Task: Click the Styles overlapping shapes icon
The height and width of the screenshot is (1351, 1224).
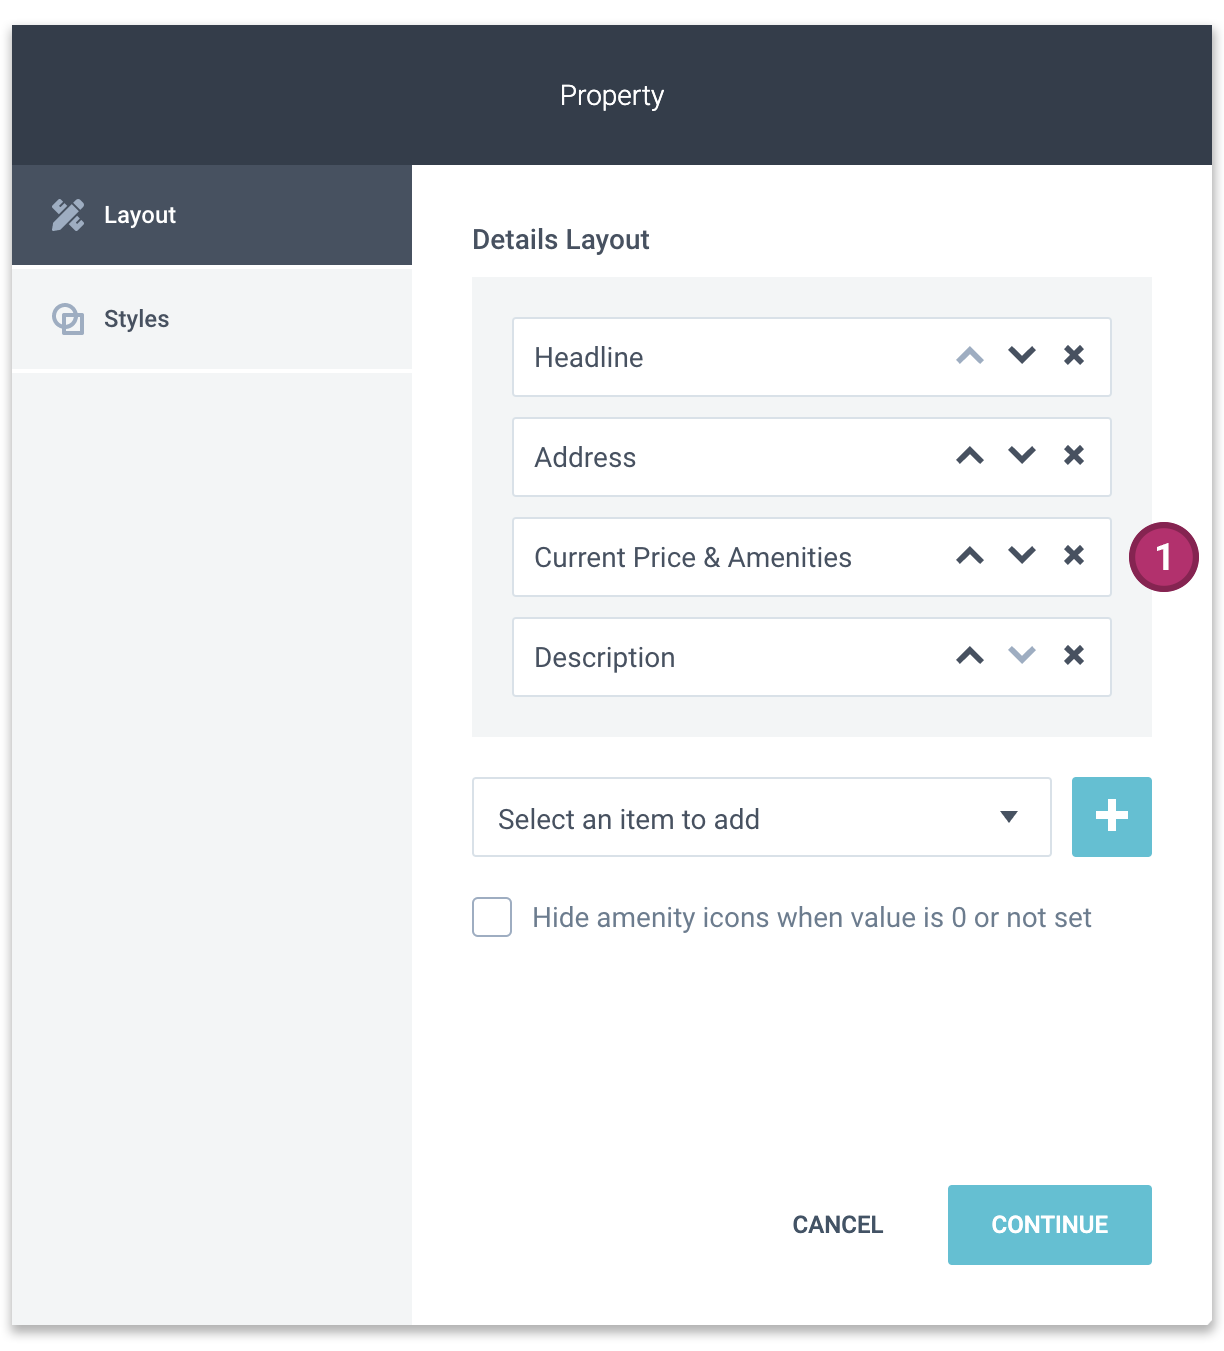Action: pyautogui.click(x=68, y=319)
